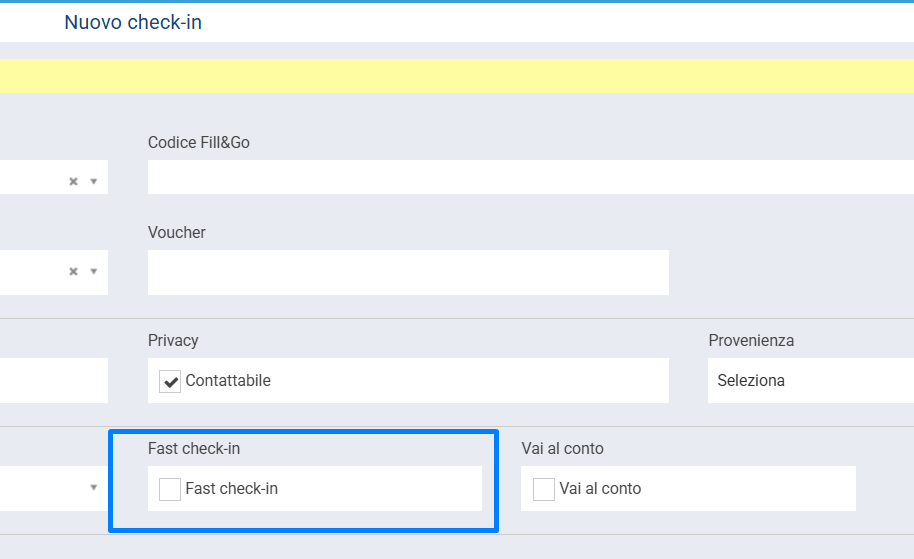Clear the selection left of Codice Fill&Go
Viewport: 914px width, 559px height.
[x=73, y=182]
